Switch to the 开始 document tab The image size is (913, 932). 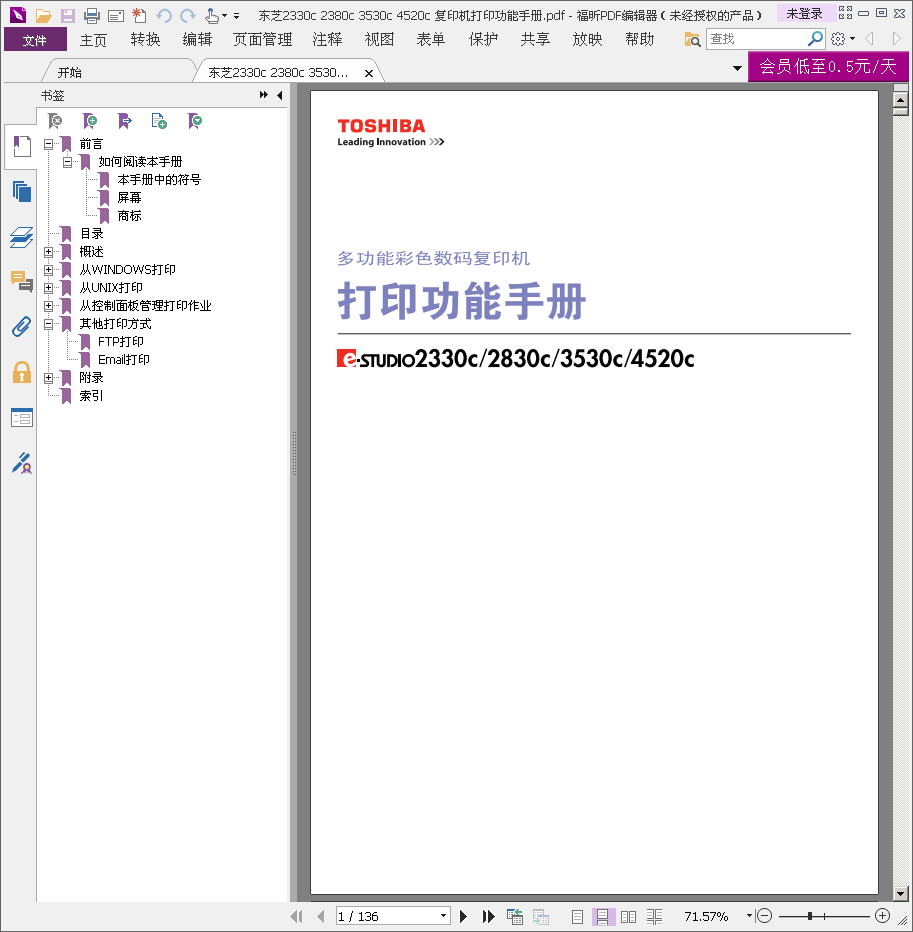pos(70,73)
